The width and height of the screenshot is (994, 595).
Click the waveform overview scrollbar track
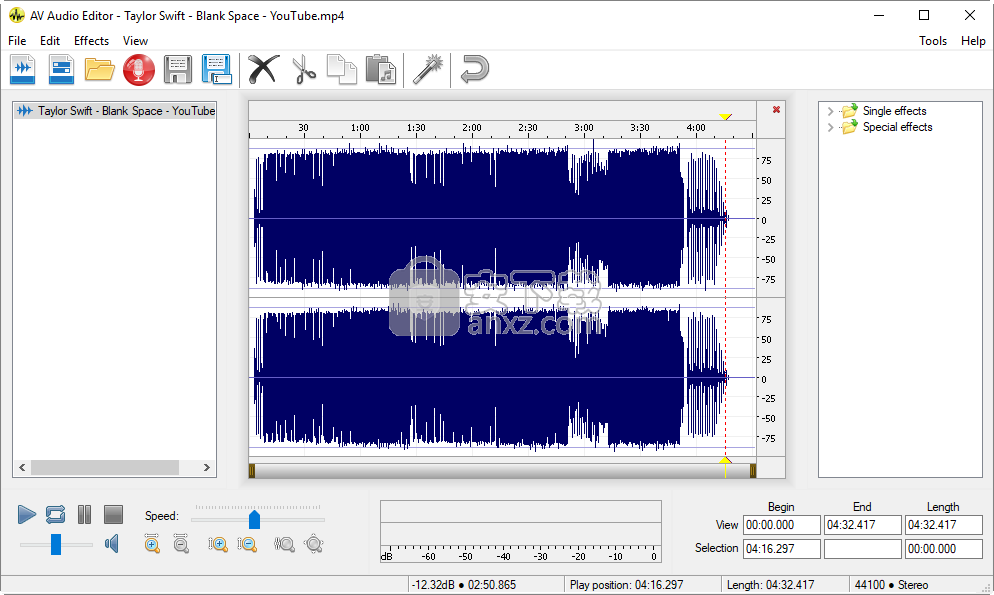502,471
